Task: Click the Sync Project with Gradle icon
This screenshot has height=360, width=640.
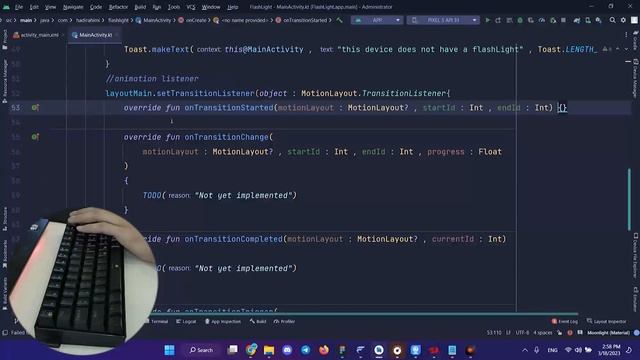Action: pyautogui.click(x=577, y=20)
